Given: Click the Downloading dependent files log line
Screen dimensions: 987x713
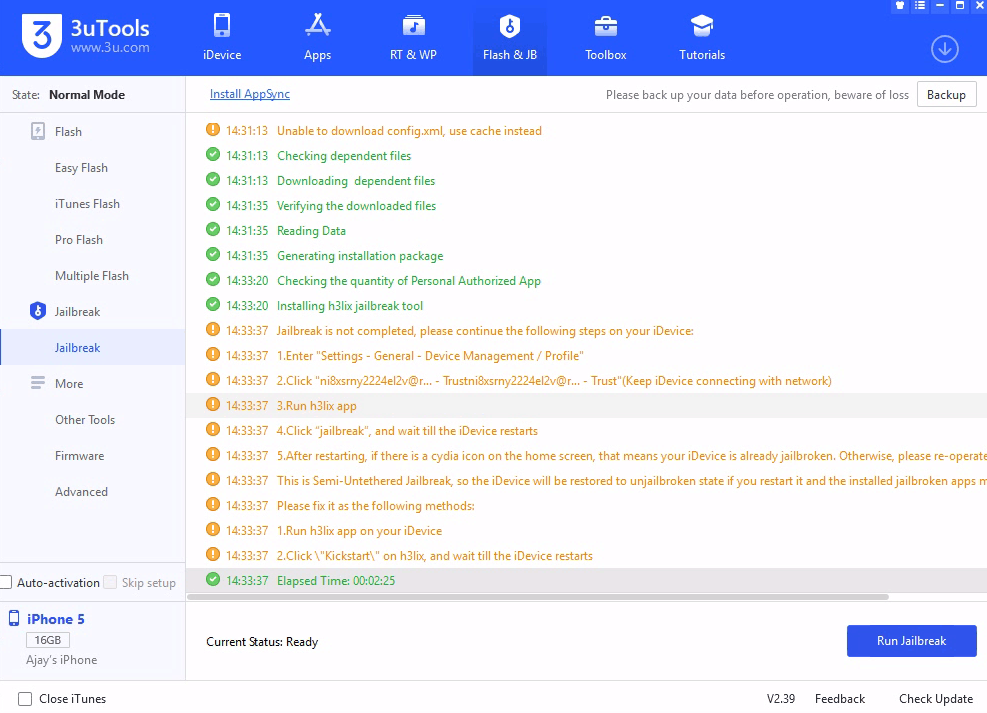Looking at the screenshot, I should (356, 181).
